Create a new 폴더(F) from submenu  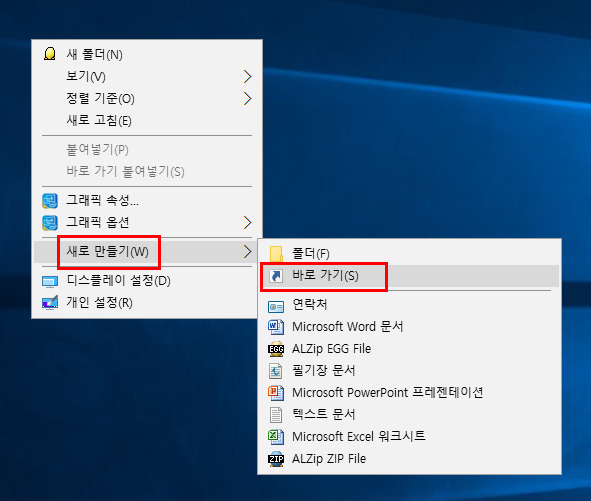[x=410, y=254]
